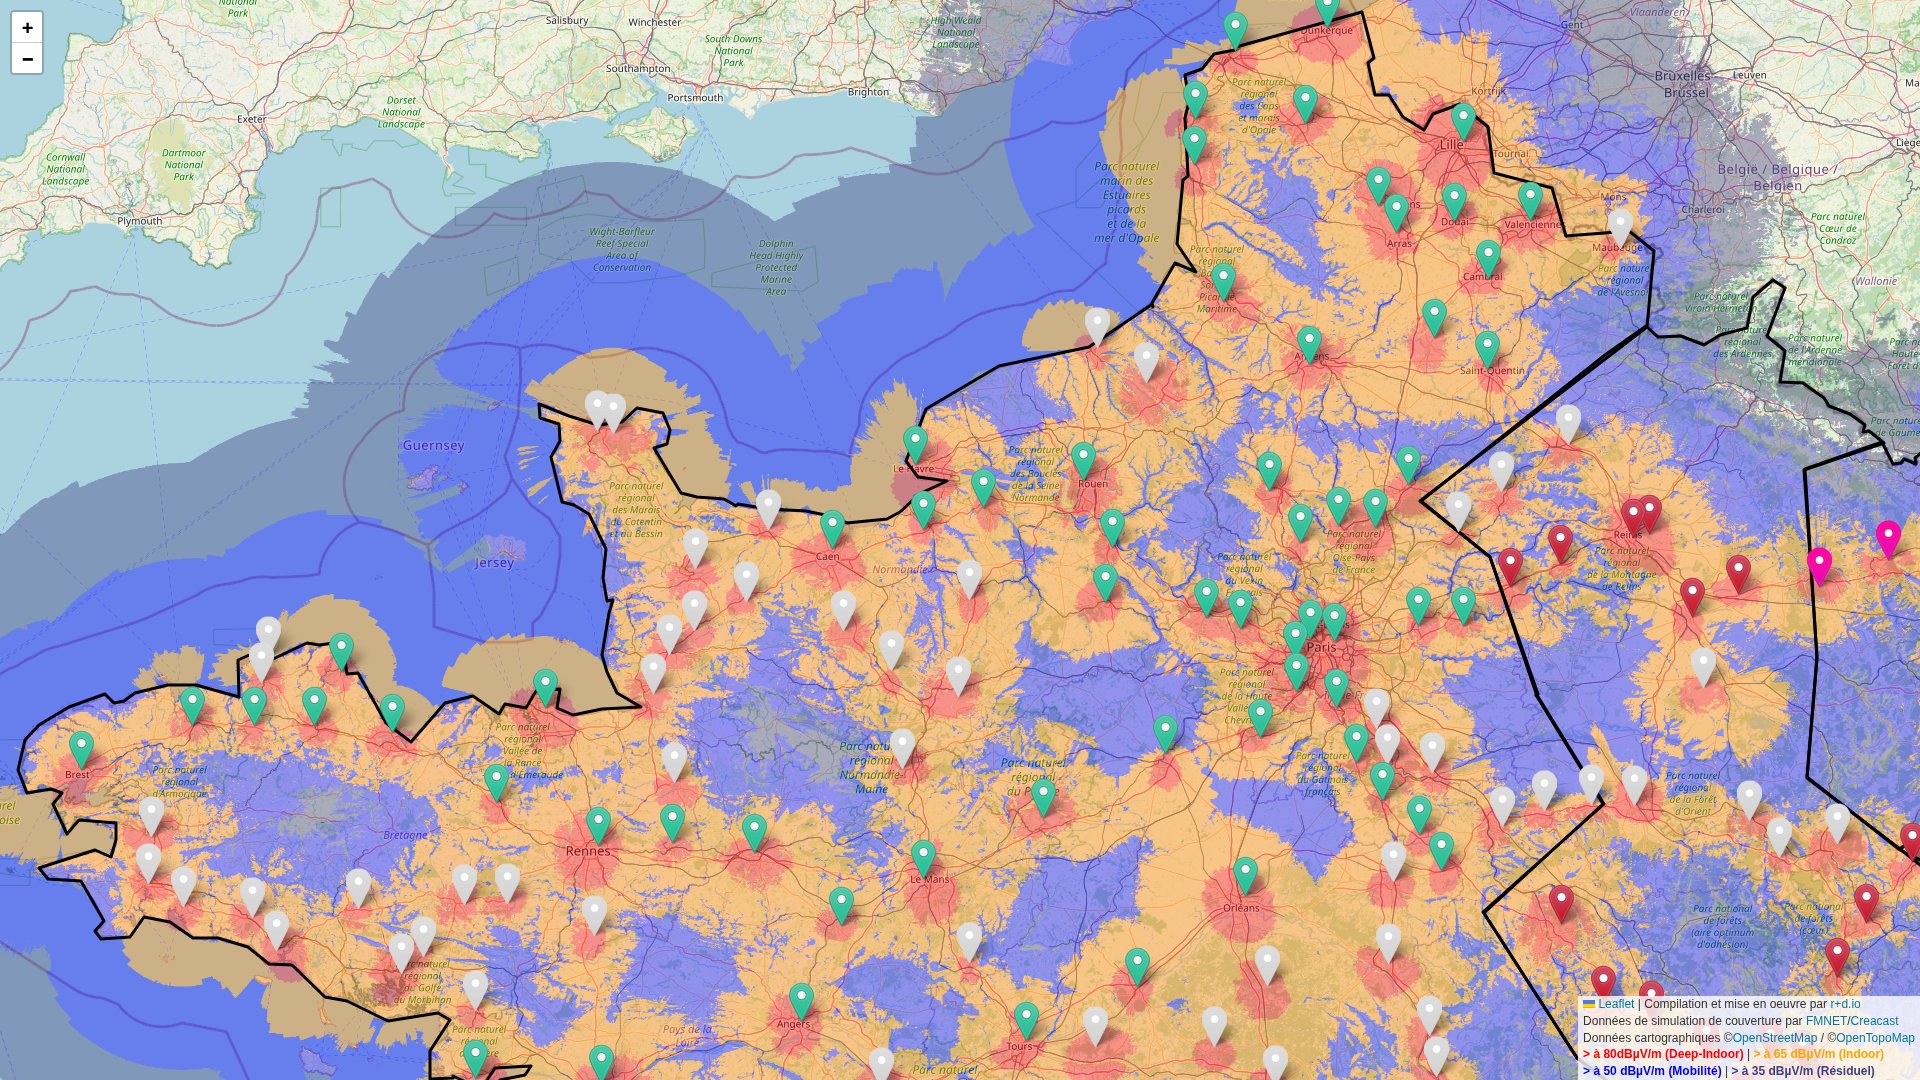Open the OpenStreetMap copyright link
This screenshot has height=1080, width=1920.
tap(1773, 1037)
